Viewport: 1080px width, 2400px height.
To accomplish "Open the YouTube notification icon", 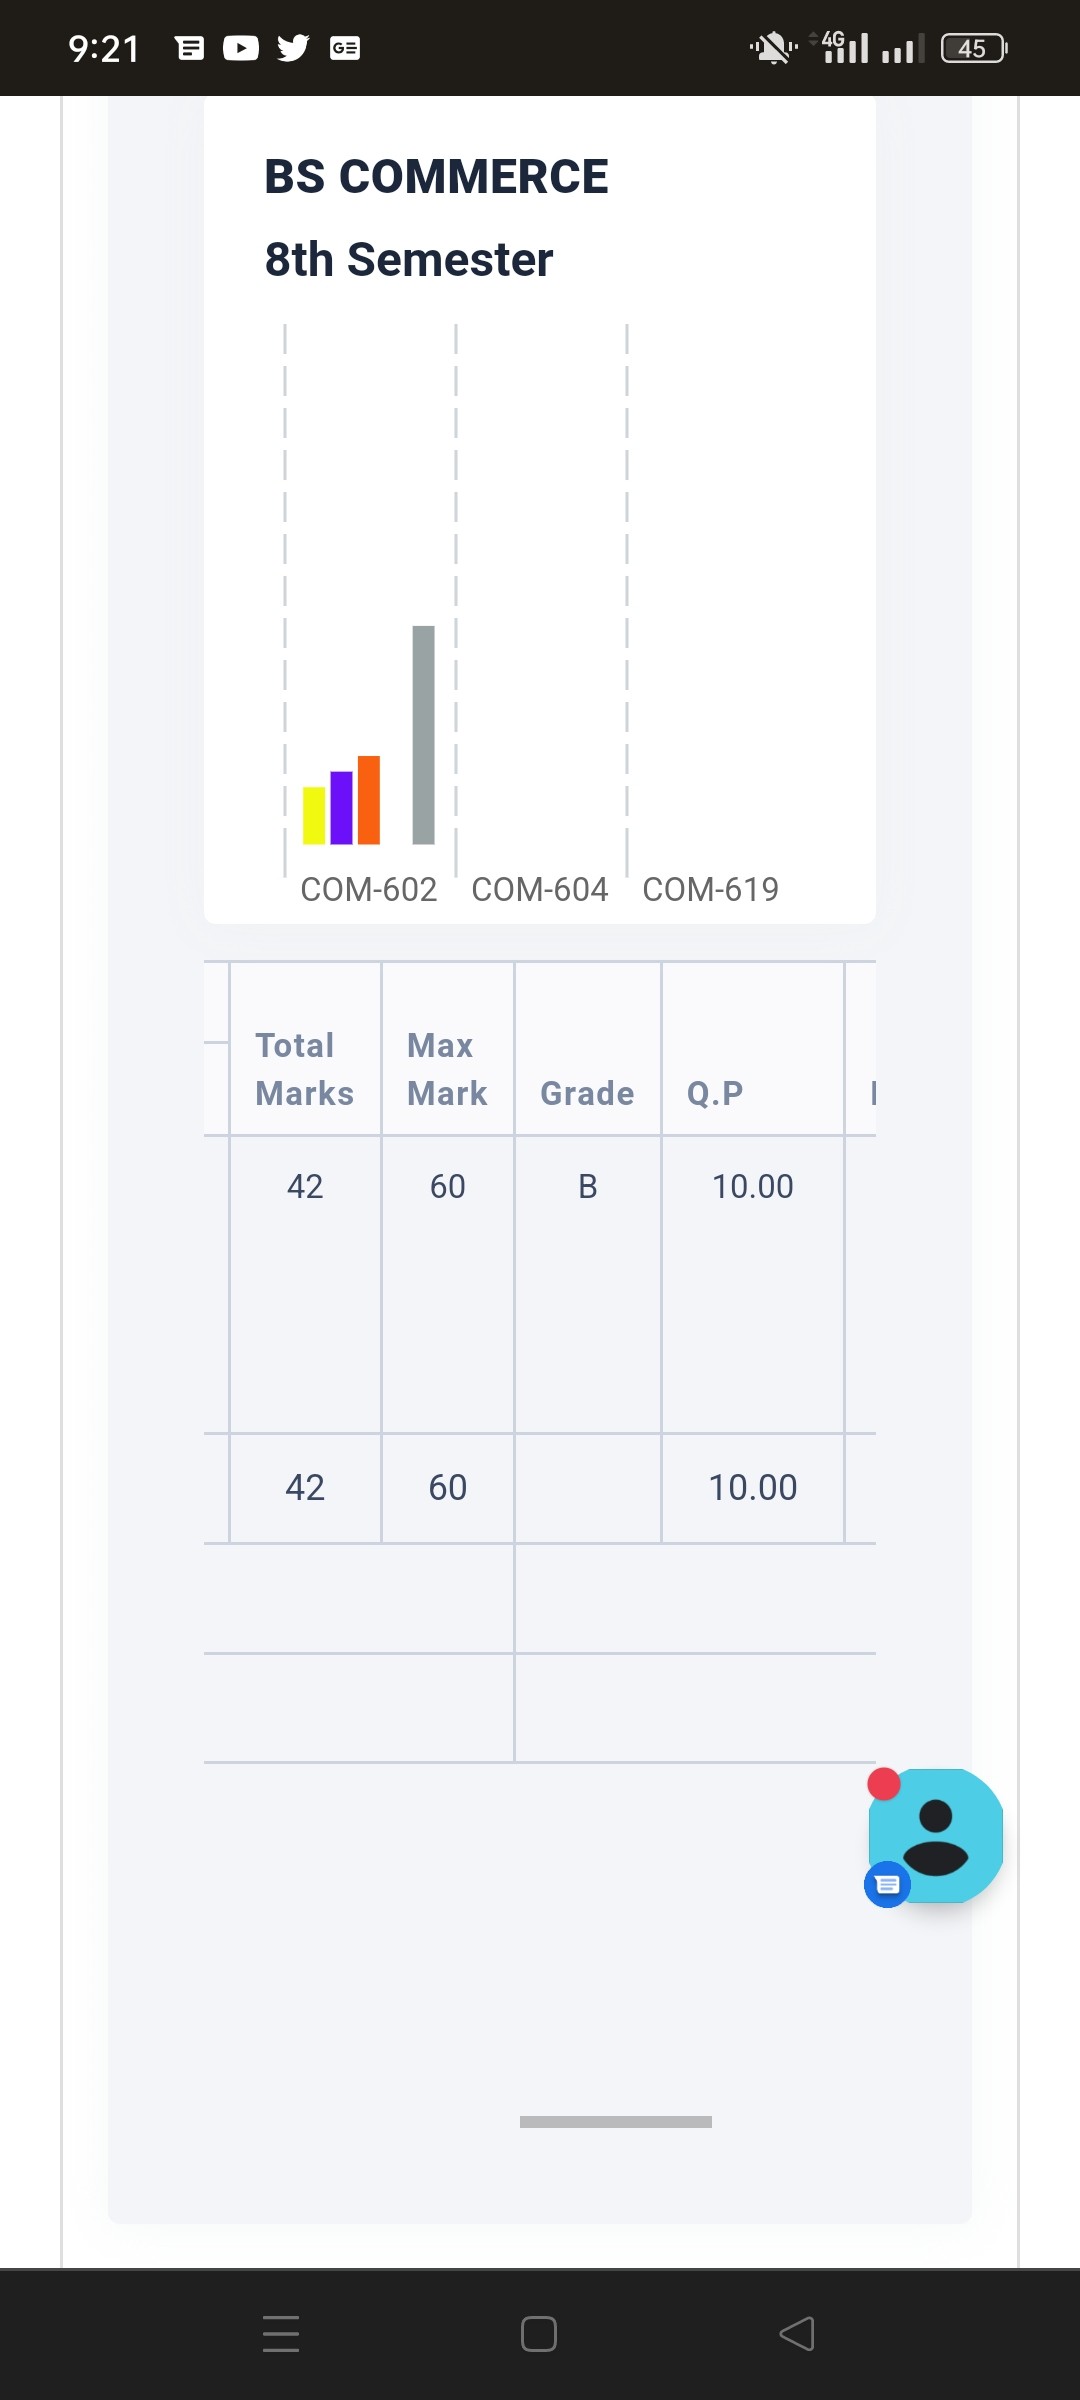I will (241, 48).
